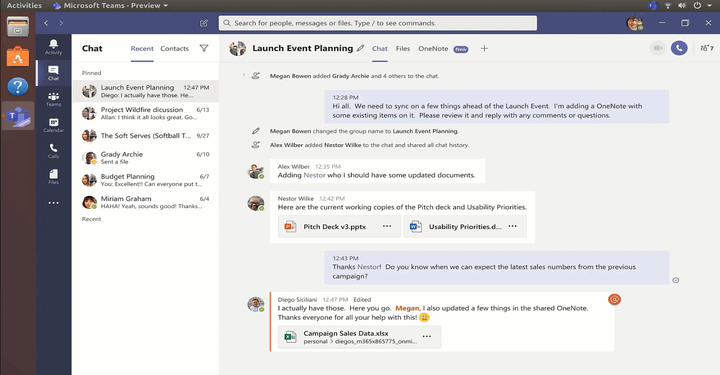Open the Files section in sidebar
The height and width of the screenshot is (375, 720).
pos(53,177)
